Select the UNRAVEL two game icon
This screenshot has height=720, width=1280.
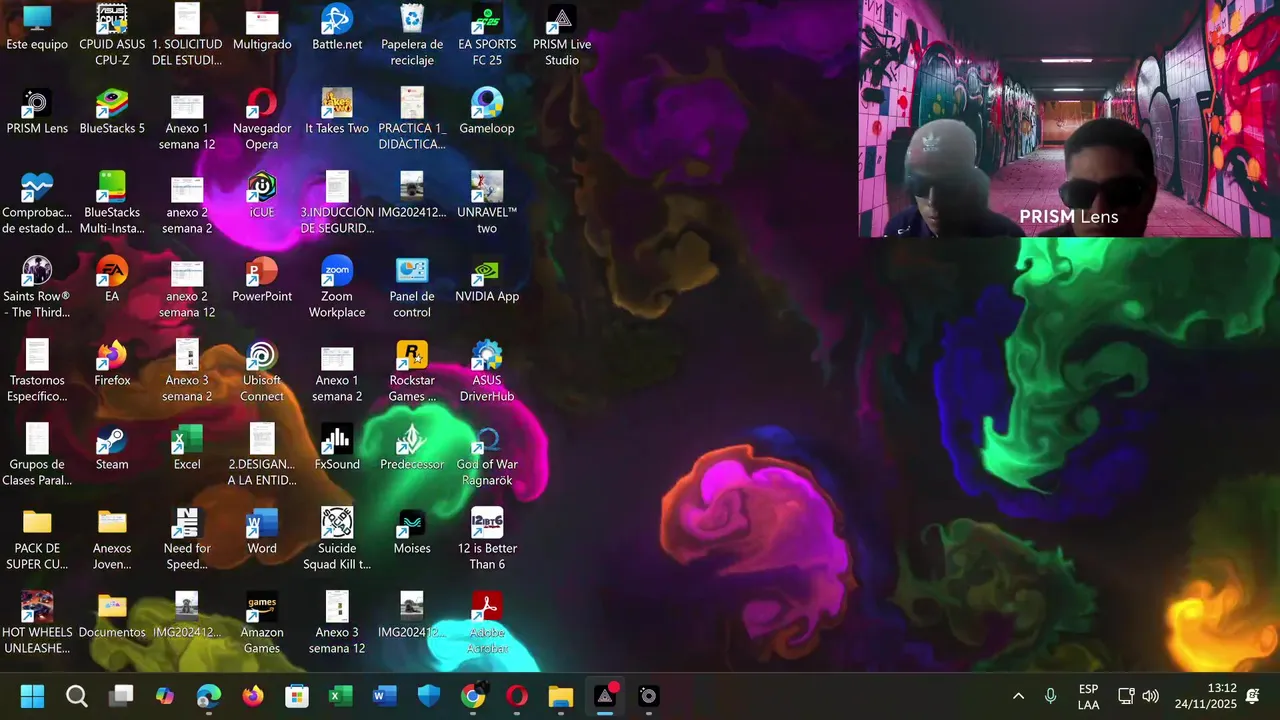coord(487,203)
